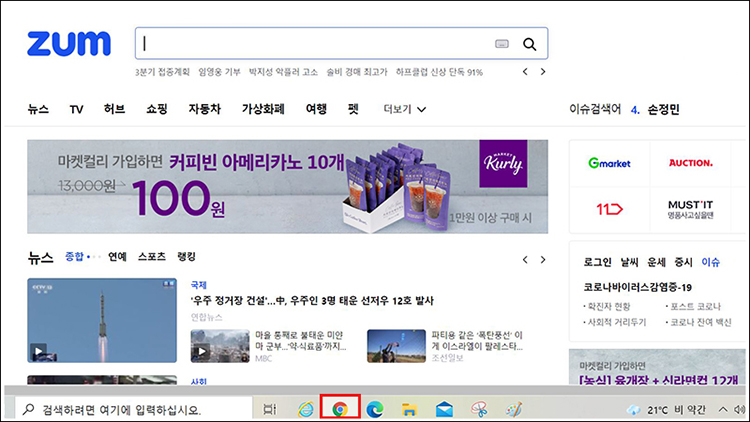Select the 랭킹 news tab
This screenshot has width=750, height=422.
(186, 257)
